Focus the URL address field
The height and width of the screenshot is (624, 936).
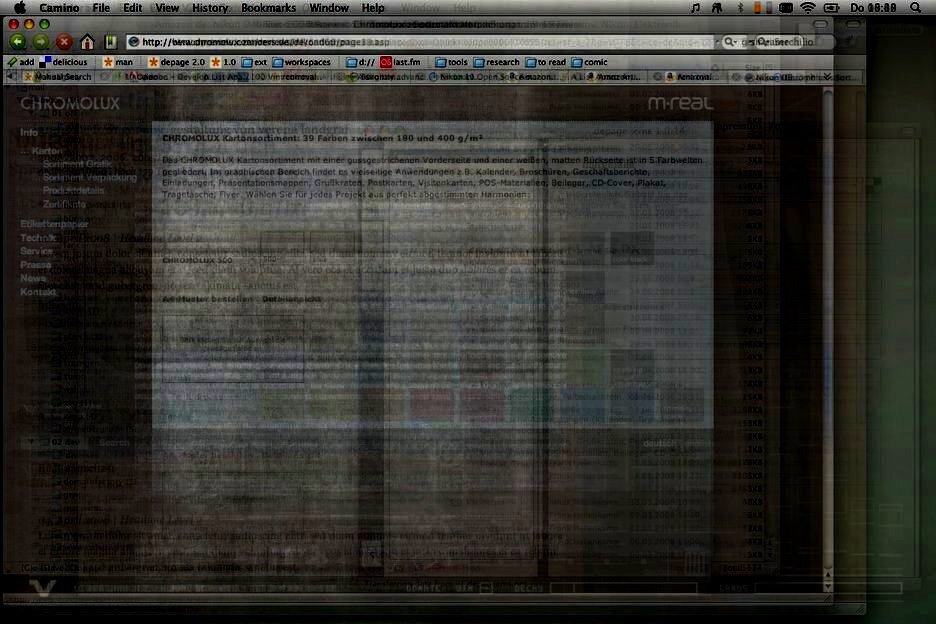point(421,42)
